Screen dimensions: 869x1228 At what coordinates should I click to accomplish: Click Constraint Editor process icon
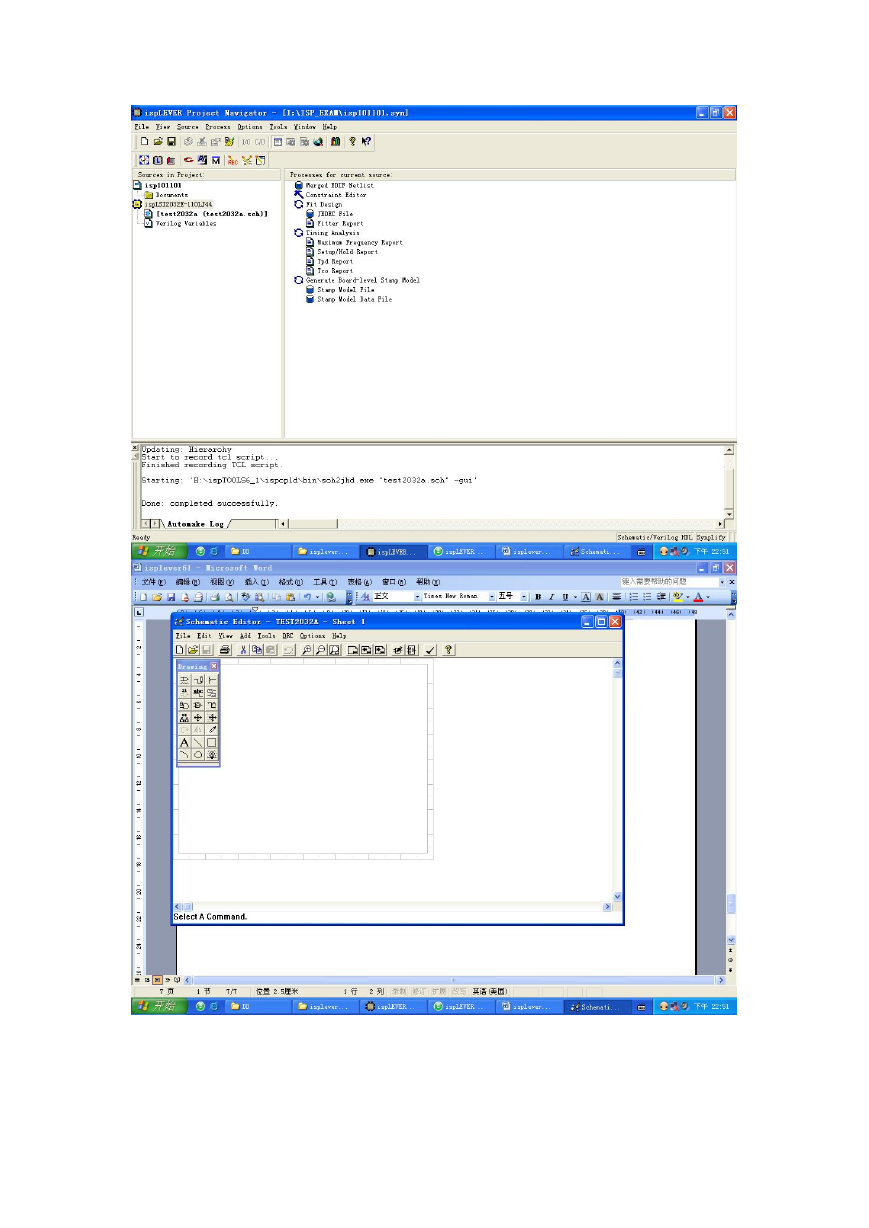tap(298, 195)
